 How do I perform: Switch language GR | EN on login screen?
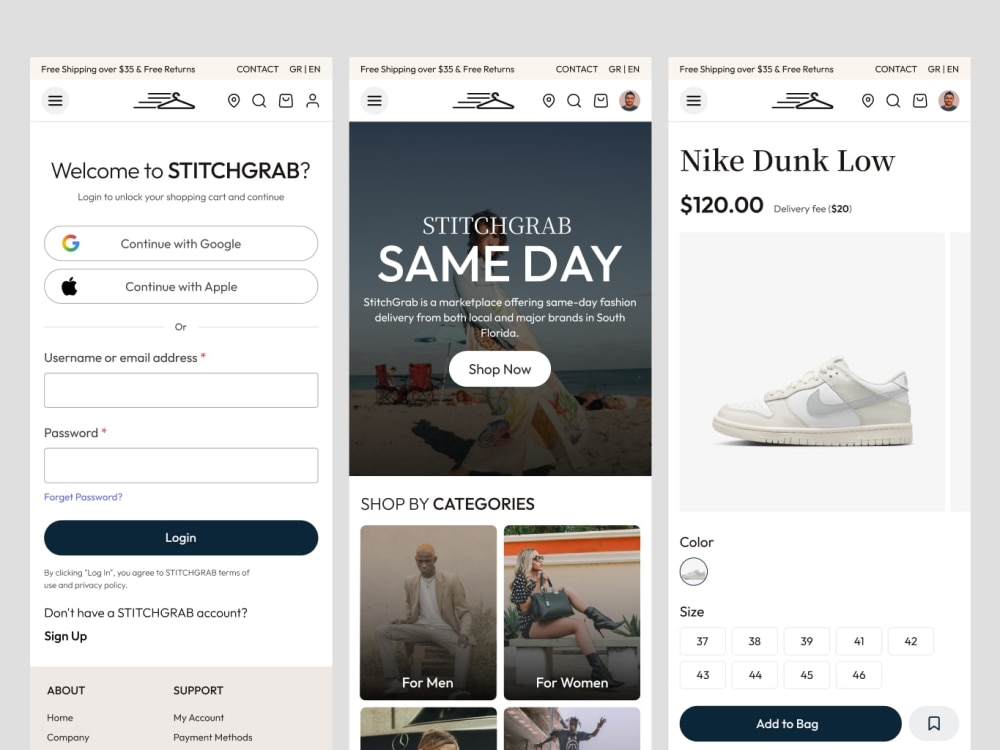click(305, 69)
